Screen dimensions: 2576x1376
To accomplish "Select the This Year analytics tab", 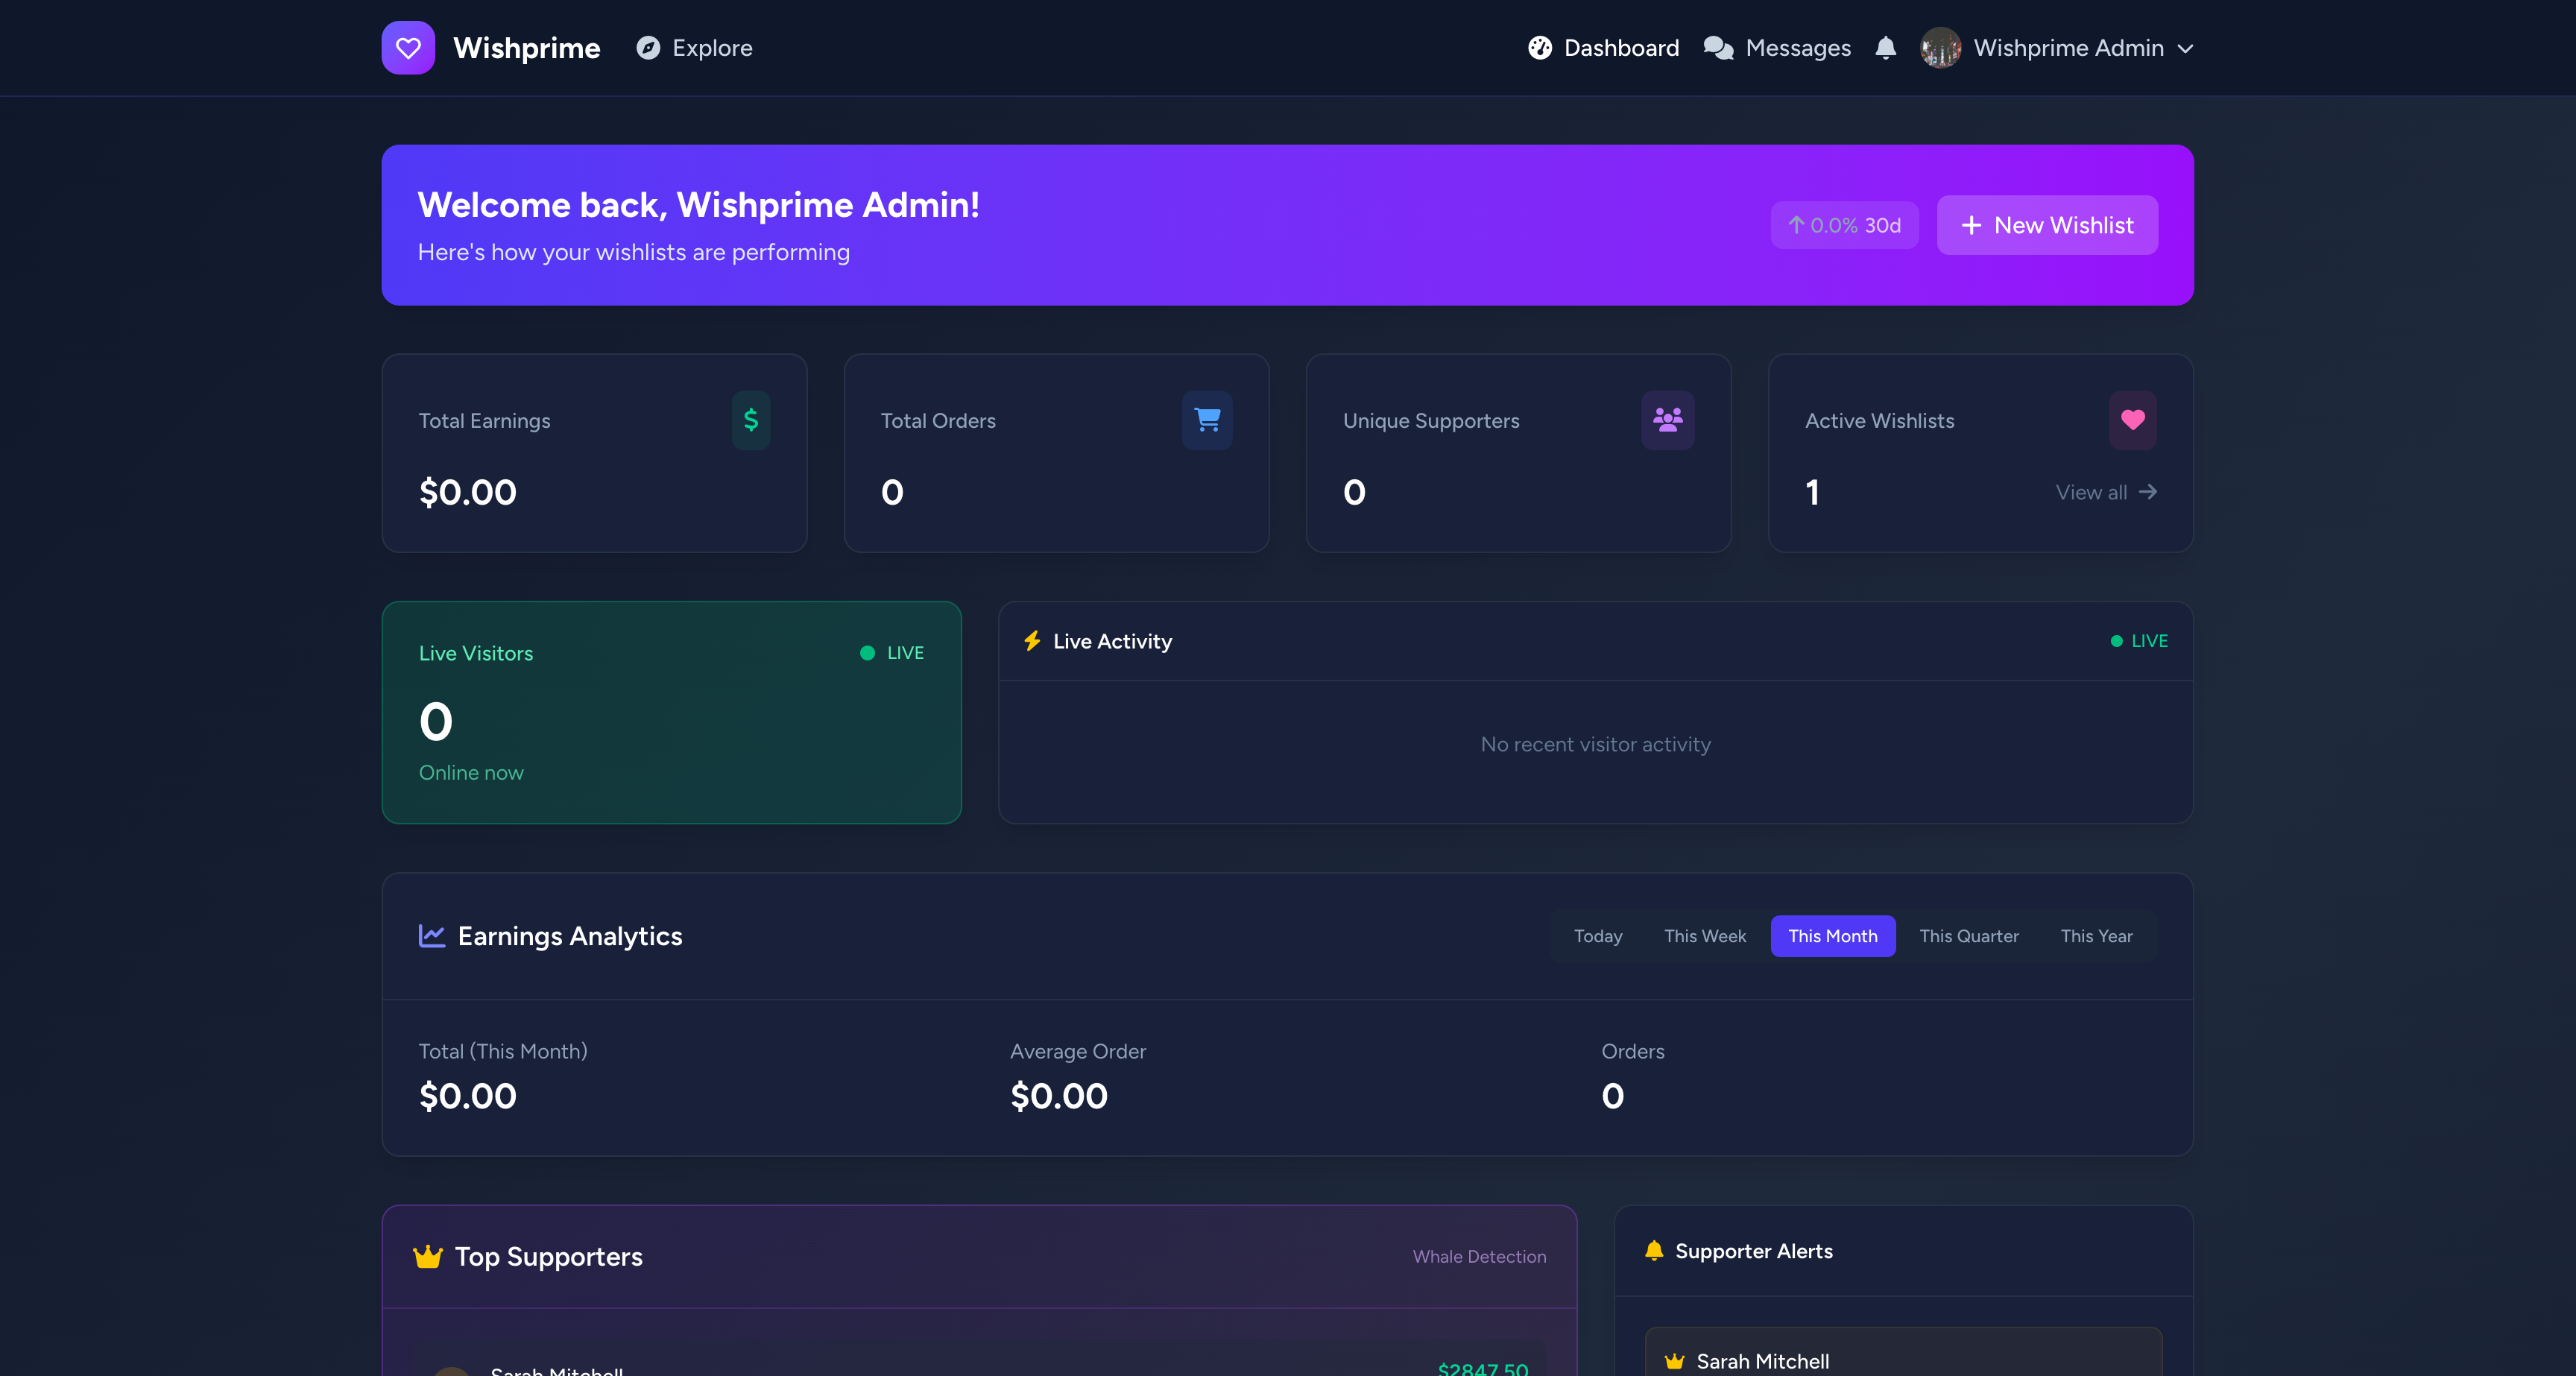I will 2096,936.
